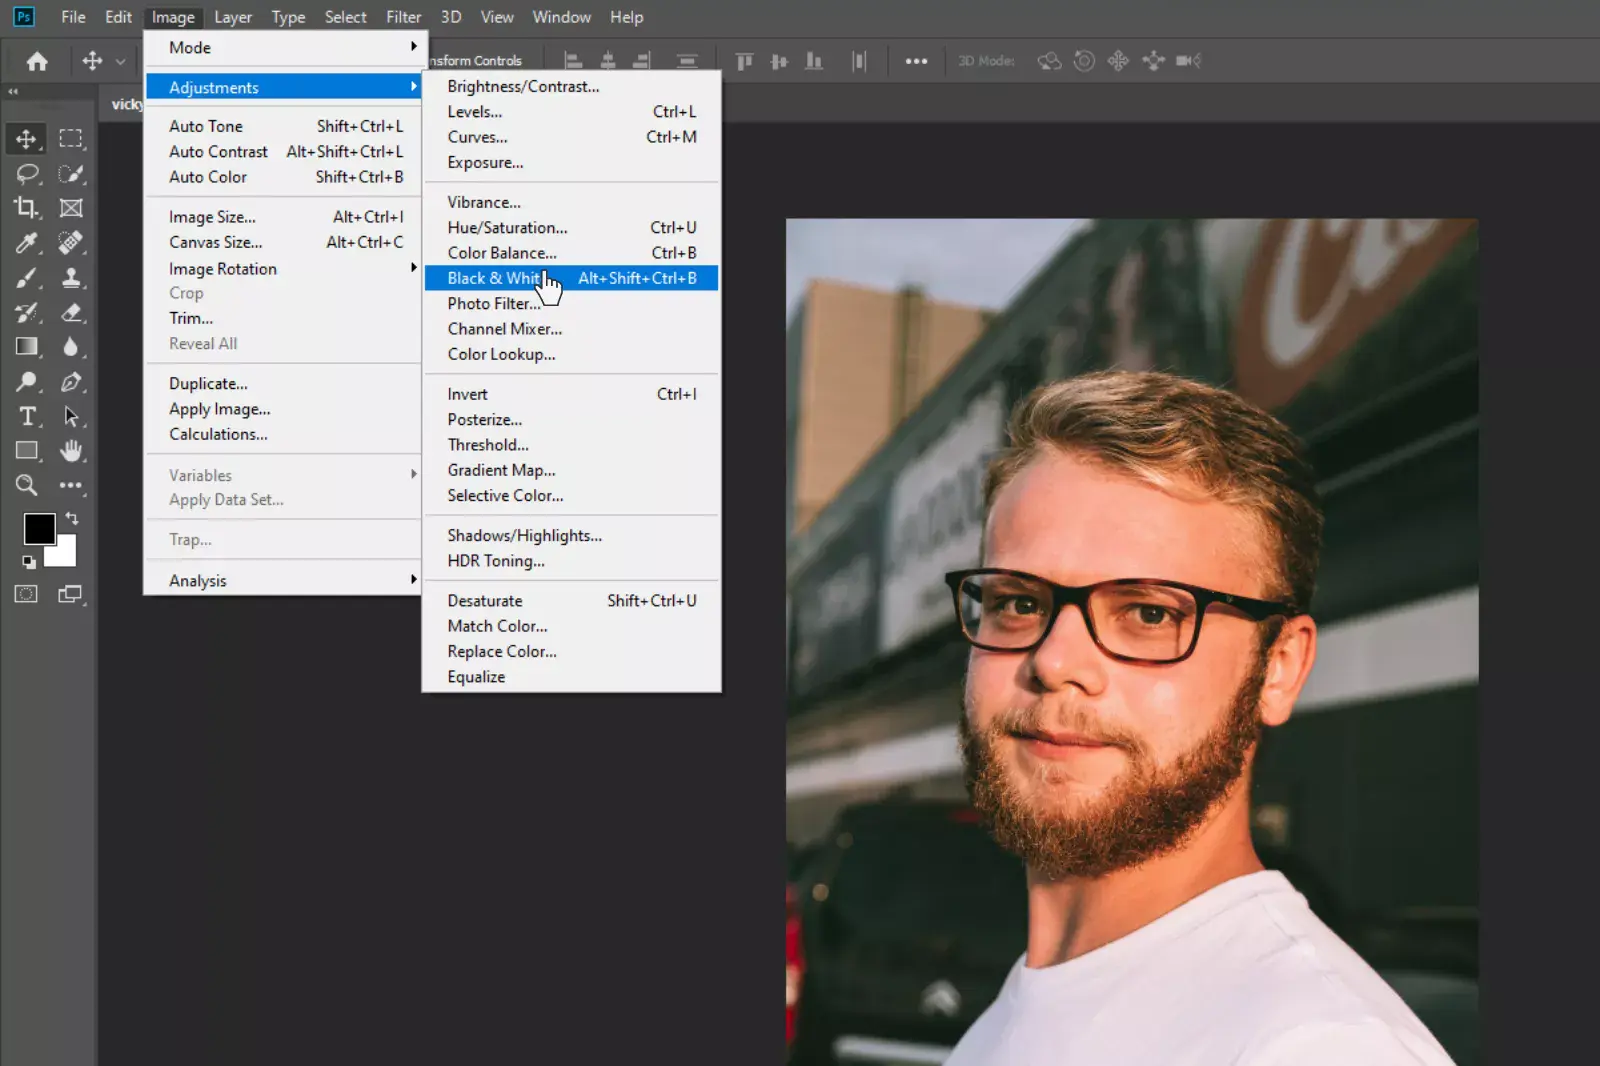Reset colors to default black and white
The width and height of the screenshot is (1600, 1066).
coord(30,563)
